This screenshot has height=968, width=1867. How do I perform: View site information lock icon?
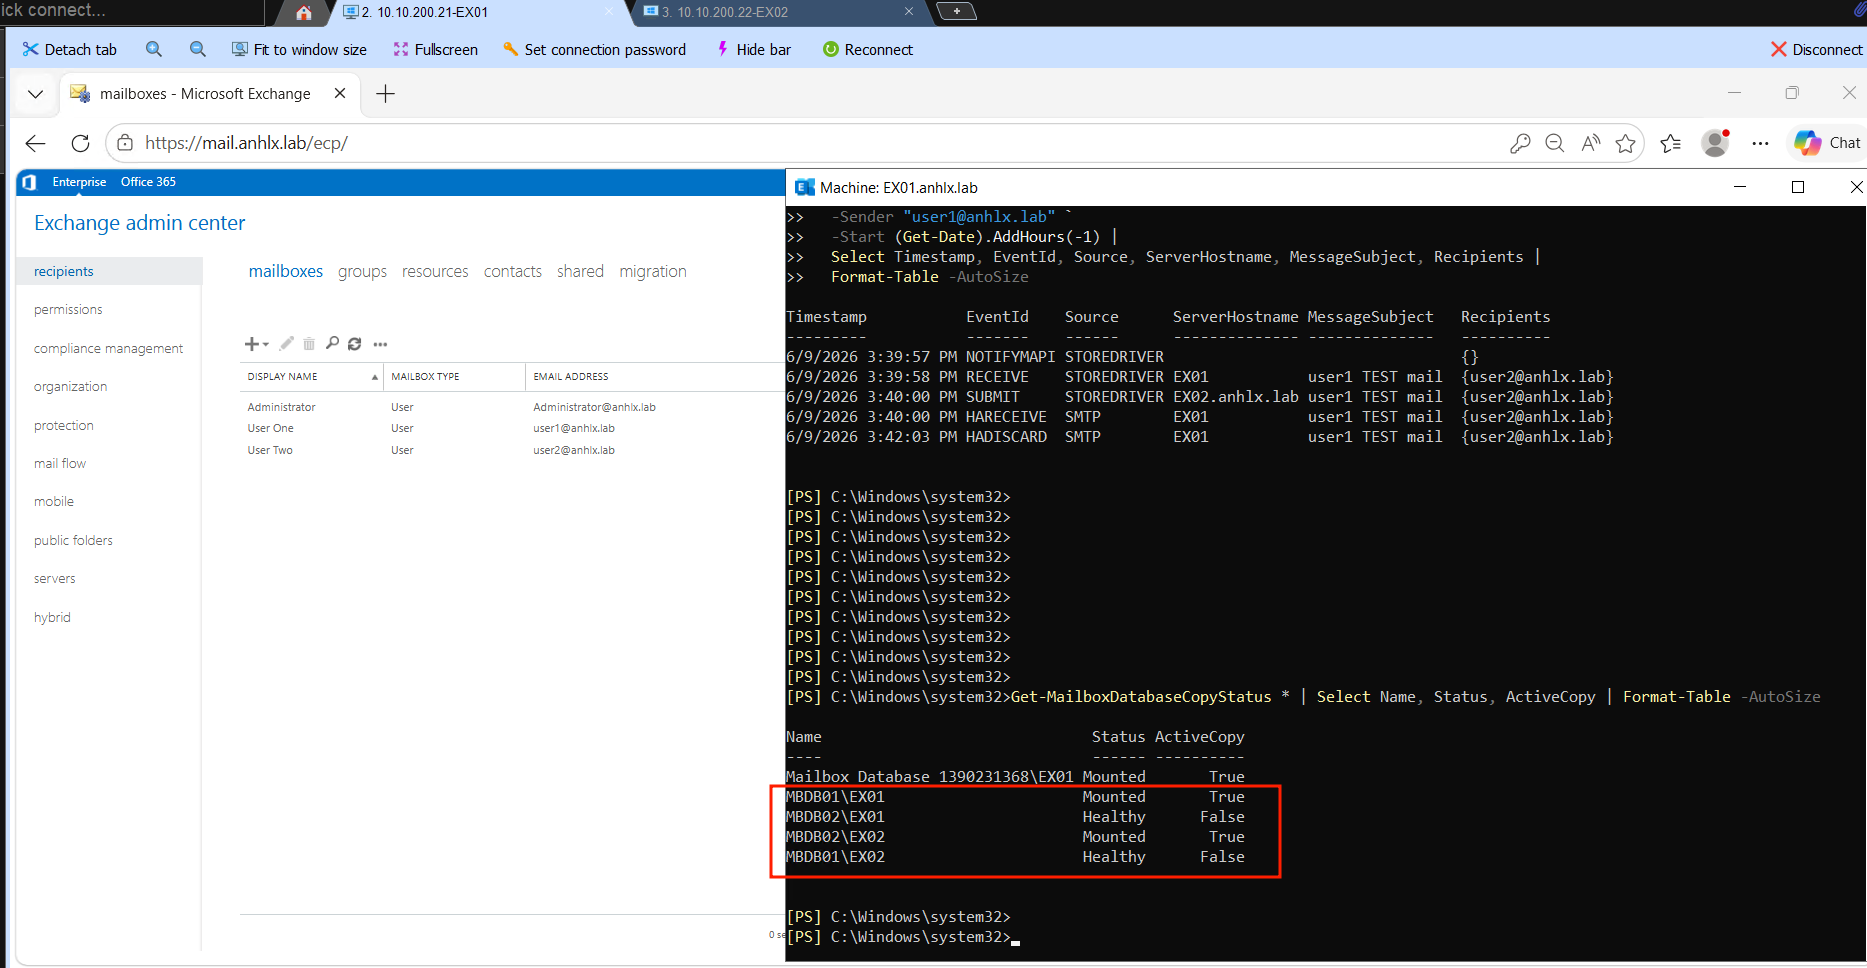(125, 143)
